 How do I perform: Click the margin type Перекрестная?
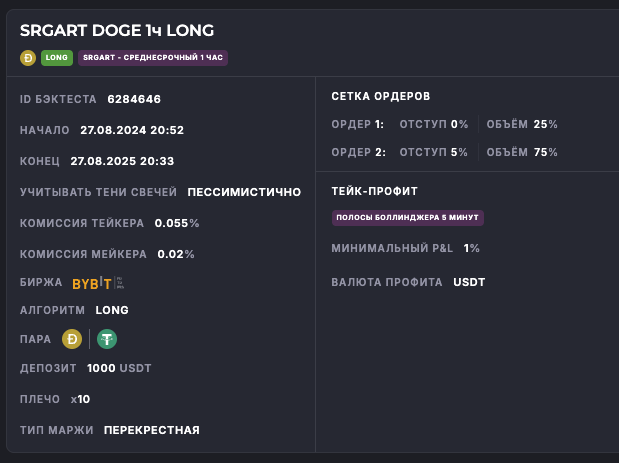[152, 430]
